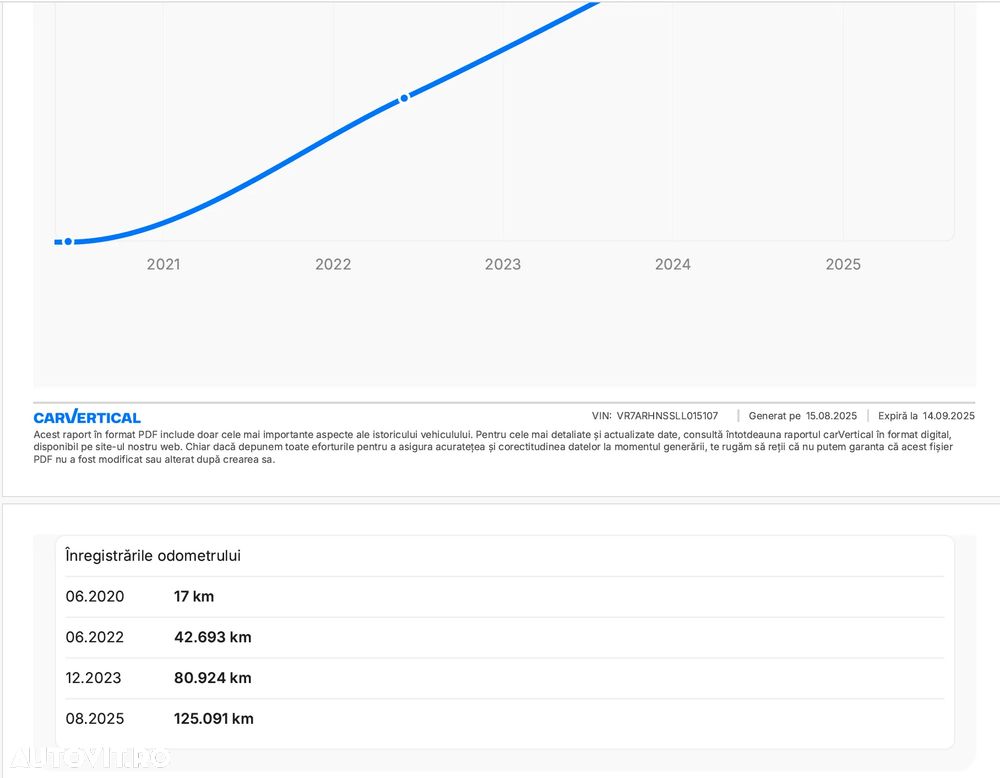Select the first data point at the chart's left edge
The image size is (1000, 778).
68,241
